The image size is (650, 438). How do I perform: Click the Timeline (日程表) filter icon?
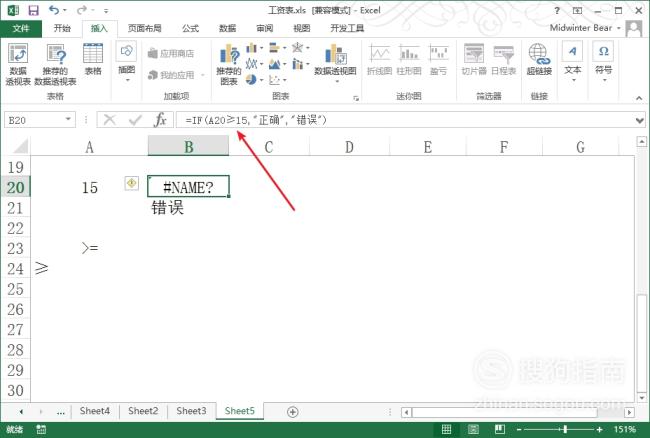[503, 60]
